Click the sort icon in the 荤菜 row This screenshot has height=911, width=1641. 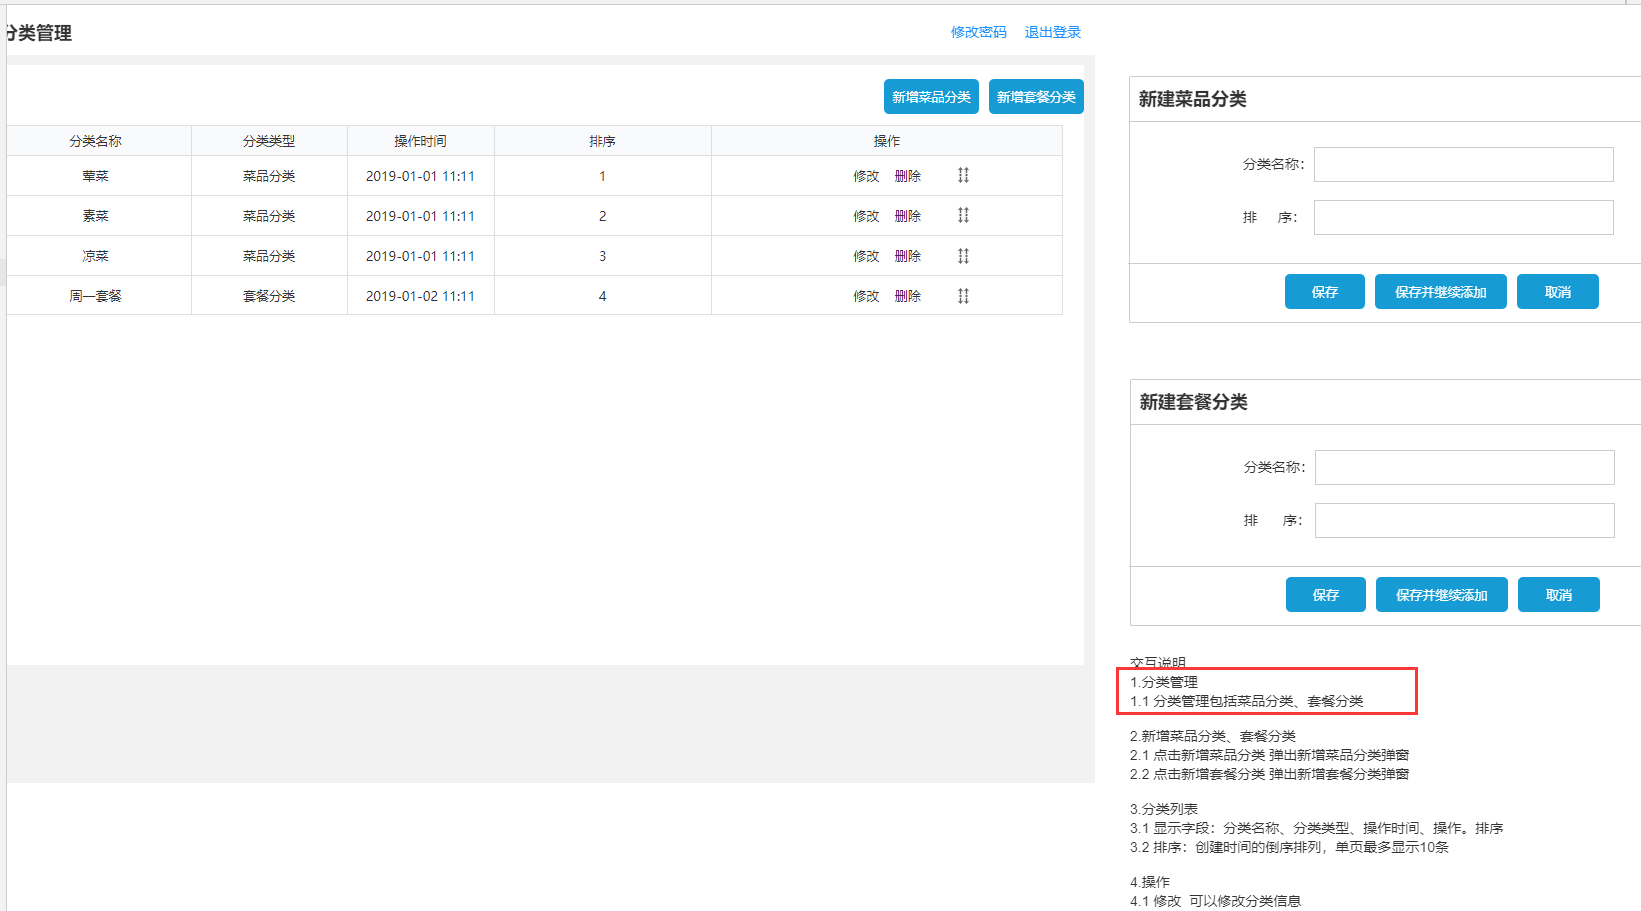click(963, 176)
